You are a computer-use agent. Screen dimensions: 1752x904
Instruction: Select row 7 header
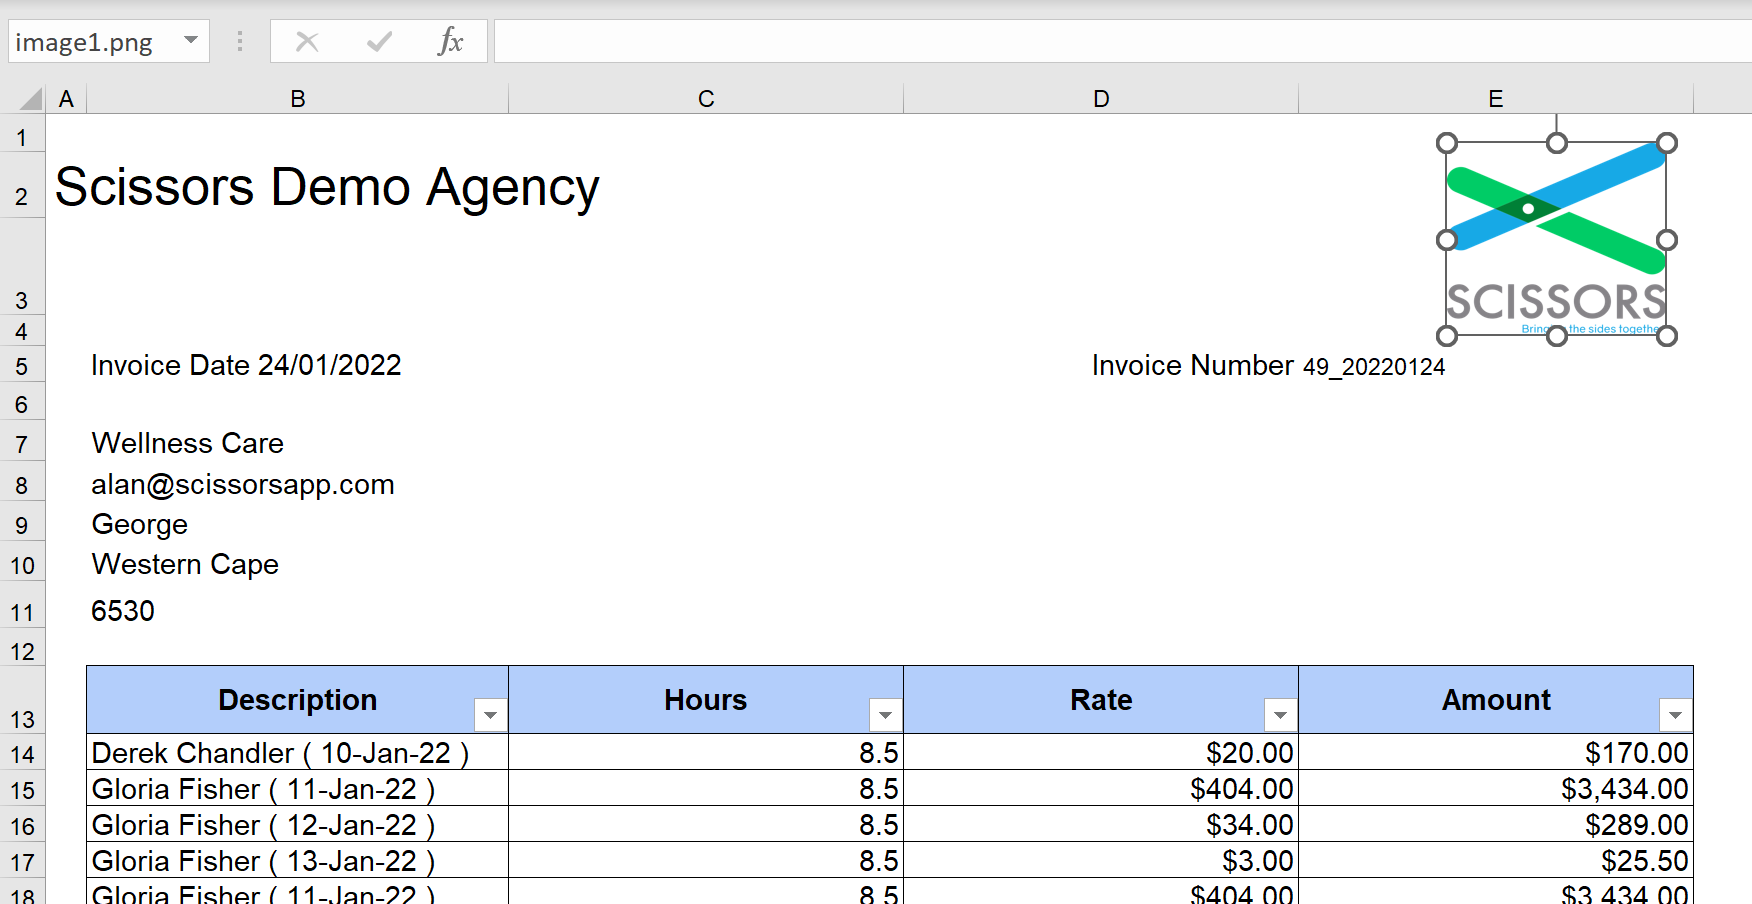pyautogui.click(x=22, y=445)
